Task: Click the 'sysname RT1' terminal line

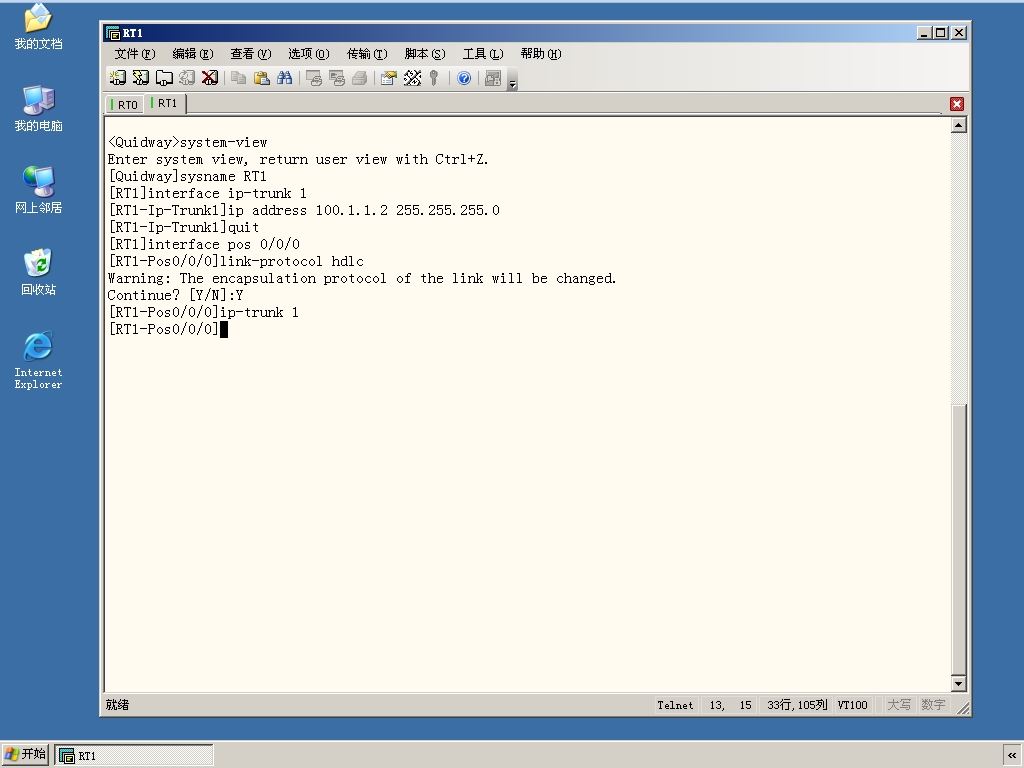Action: [x=187, y=176]
